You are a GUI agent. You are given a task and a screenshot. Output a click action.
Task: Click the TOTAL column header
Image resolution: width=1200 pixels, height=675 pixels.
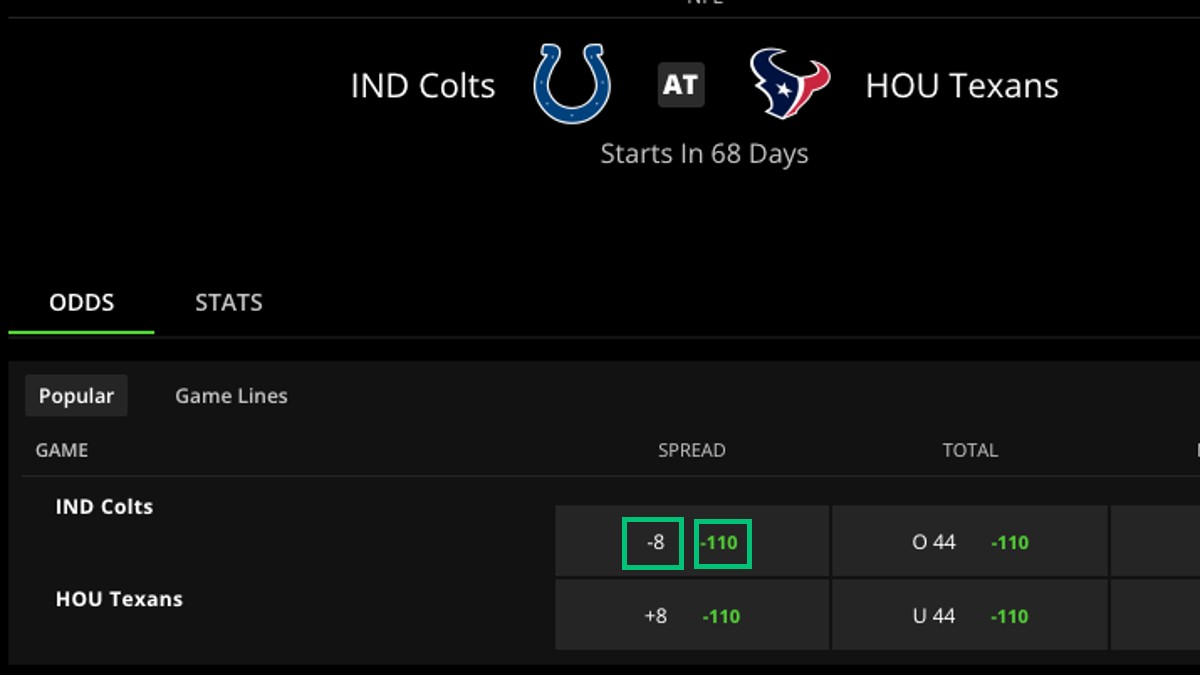point(970,450)
